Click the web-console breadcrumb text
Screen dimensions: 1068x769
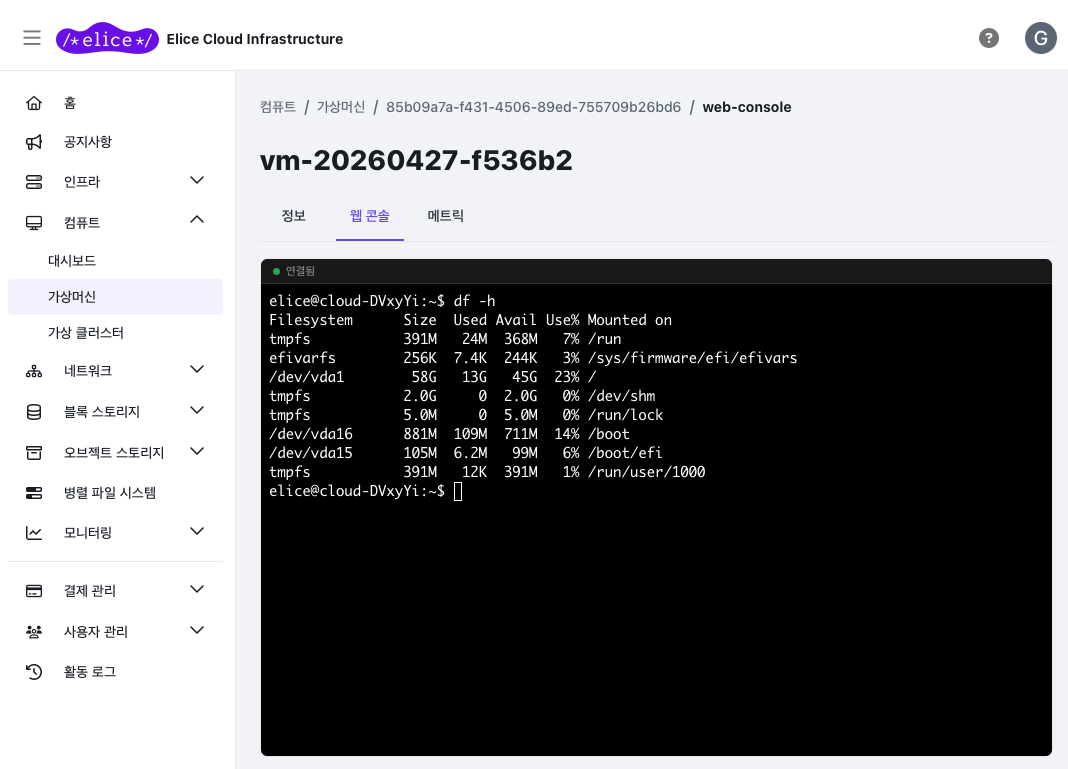[747, 107]
